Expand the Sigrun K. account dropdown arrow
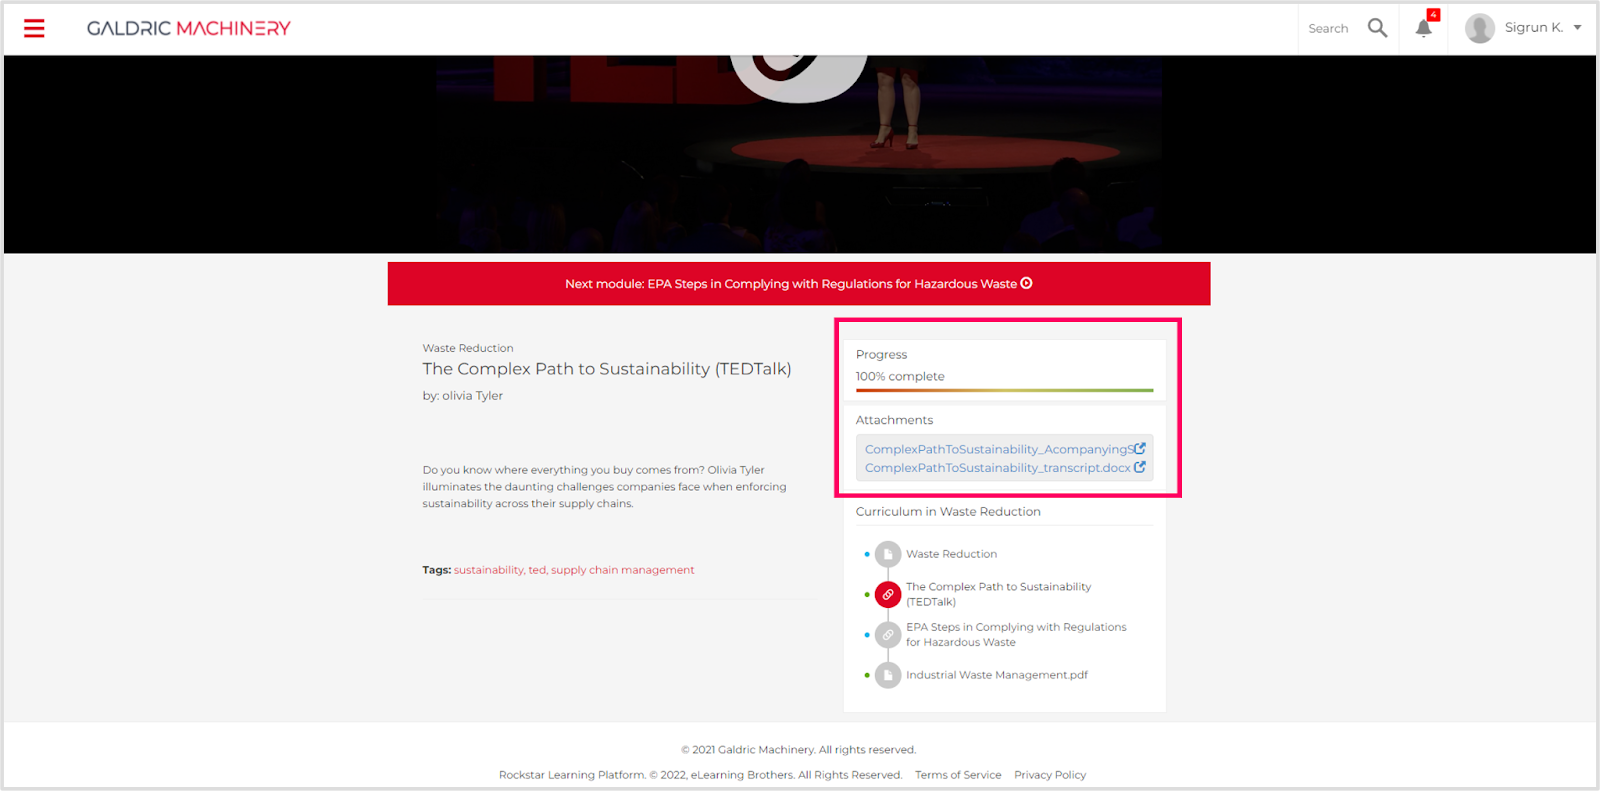The height and width of the screenshot is (791, 1600). click(x=1577, y=28)
